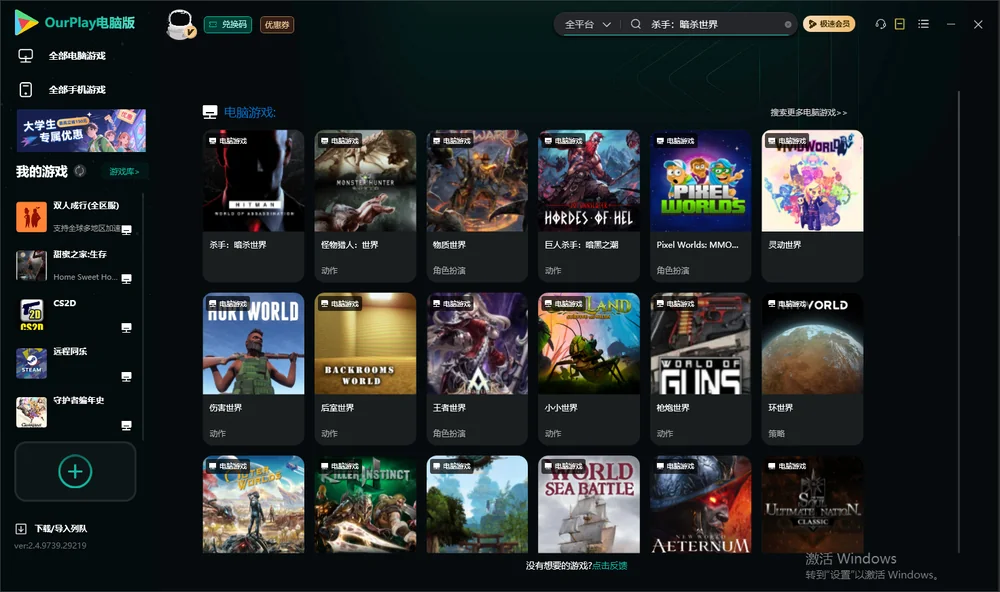Click the yellow square icon beside the headset
Screen dimensions: 1000x592
[900, 24]
